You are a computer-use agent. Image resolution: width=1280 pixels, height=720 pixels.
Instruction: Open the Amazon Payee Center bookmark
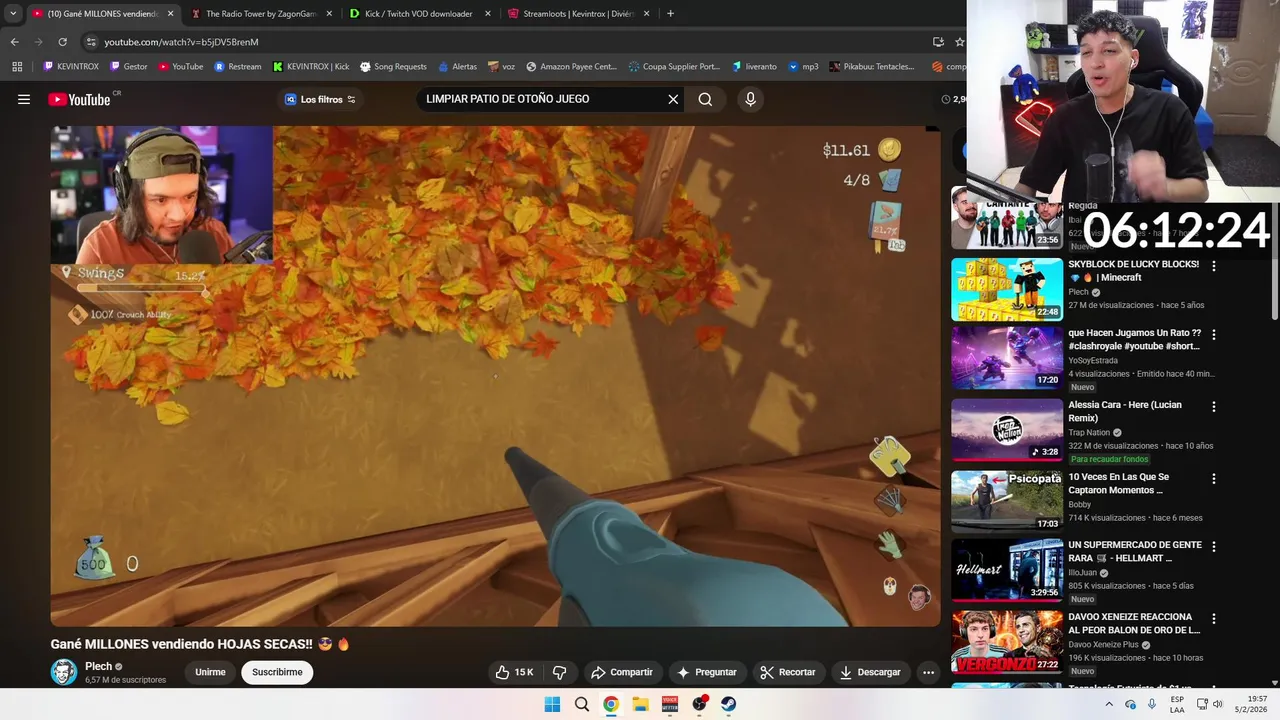pos(571,67)
